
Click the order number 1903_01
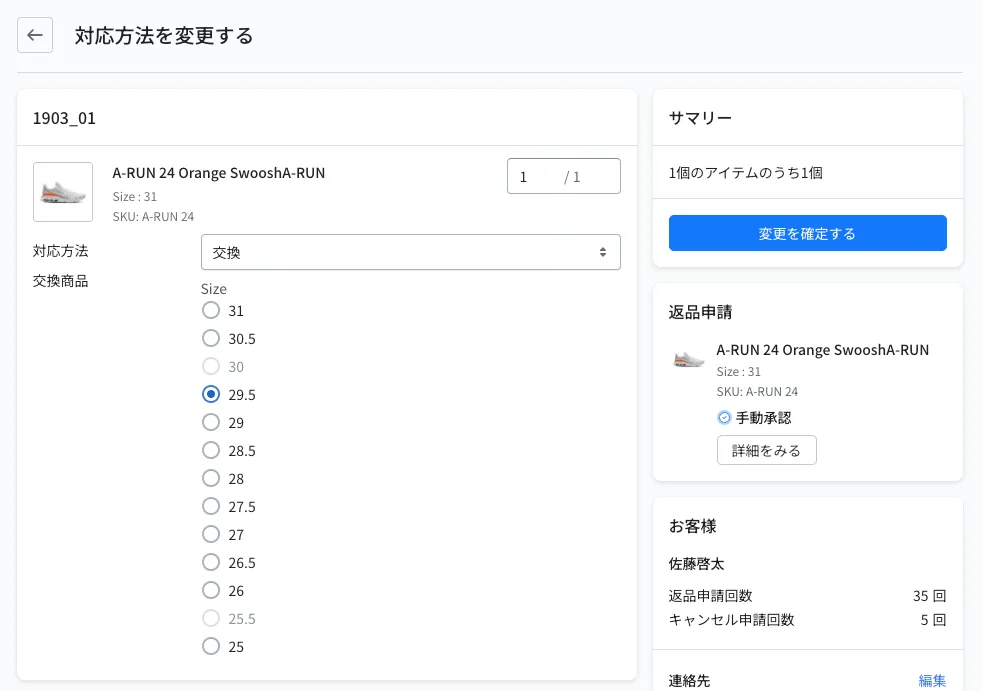tap(64, 118)
